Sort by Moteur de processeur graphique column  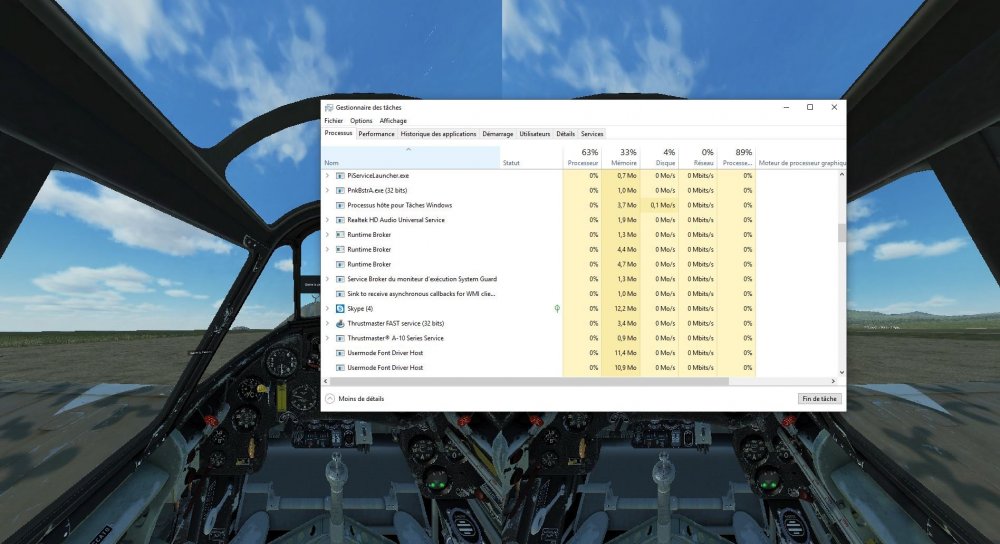(x=801, y=158)
